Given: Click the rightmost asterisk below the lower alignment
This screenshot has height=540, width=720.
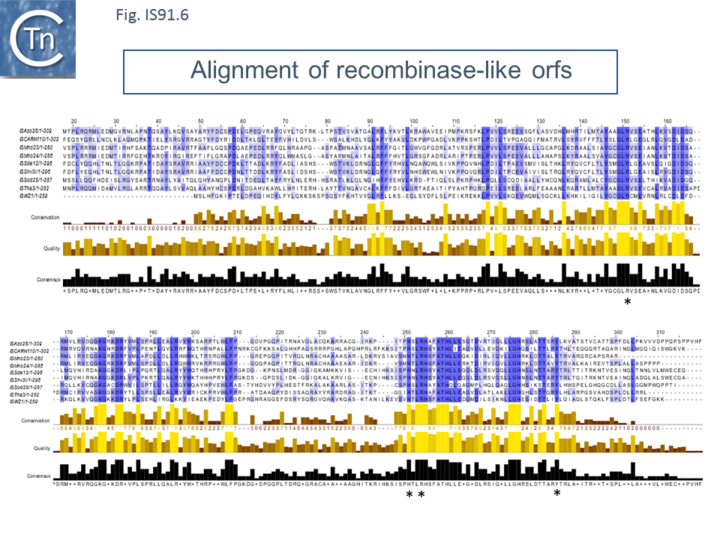Looking at the screenshot, I should [x=557, y=494].
